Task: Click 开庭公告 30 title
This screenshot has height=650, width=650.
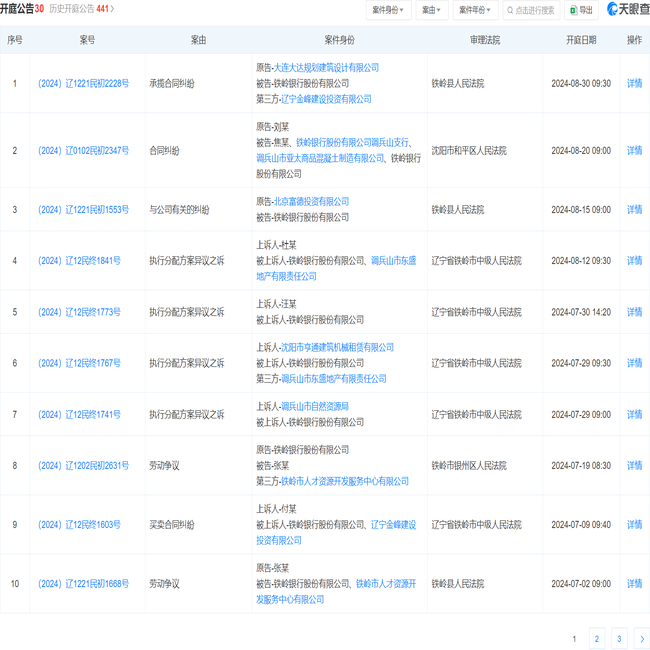Action: click(x=22, y=9)
